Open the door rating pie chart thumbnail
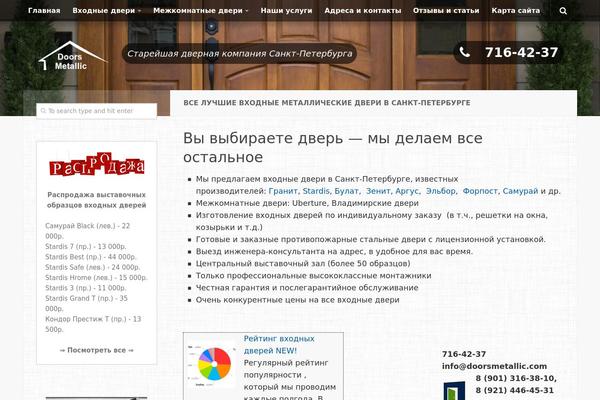 212,364
